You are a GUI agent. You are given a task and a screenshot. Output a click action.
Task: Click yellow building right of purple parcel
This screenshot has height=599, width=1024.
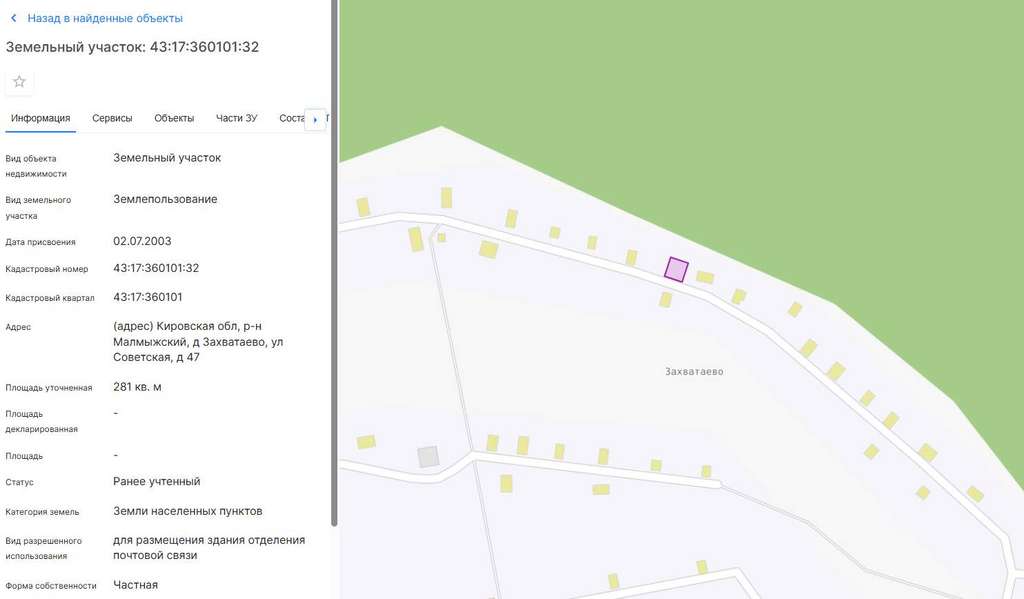705,277
